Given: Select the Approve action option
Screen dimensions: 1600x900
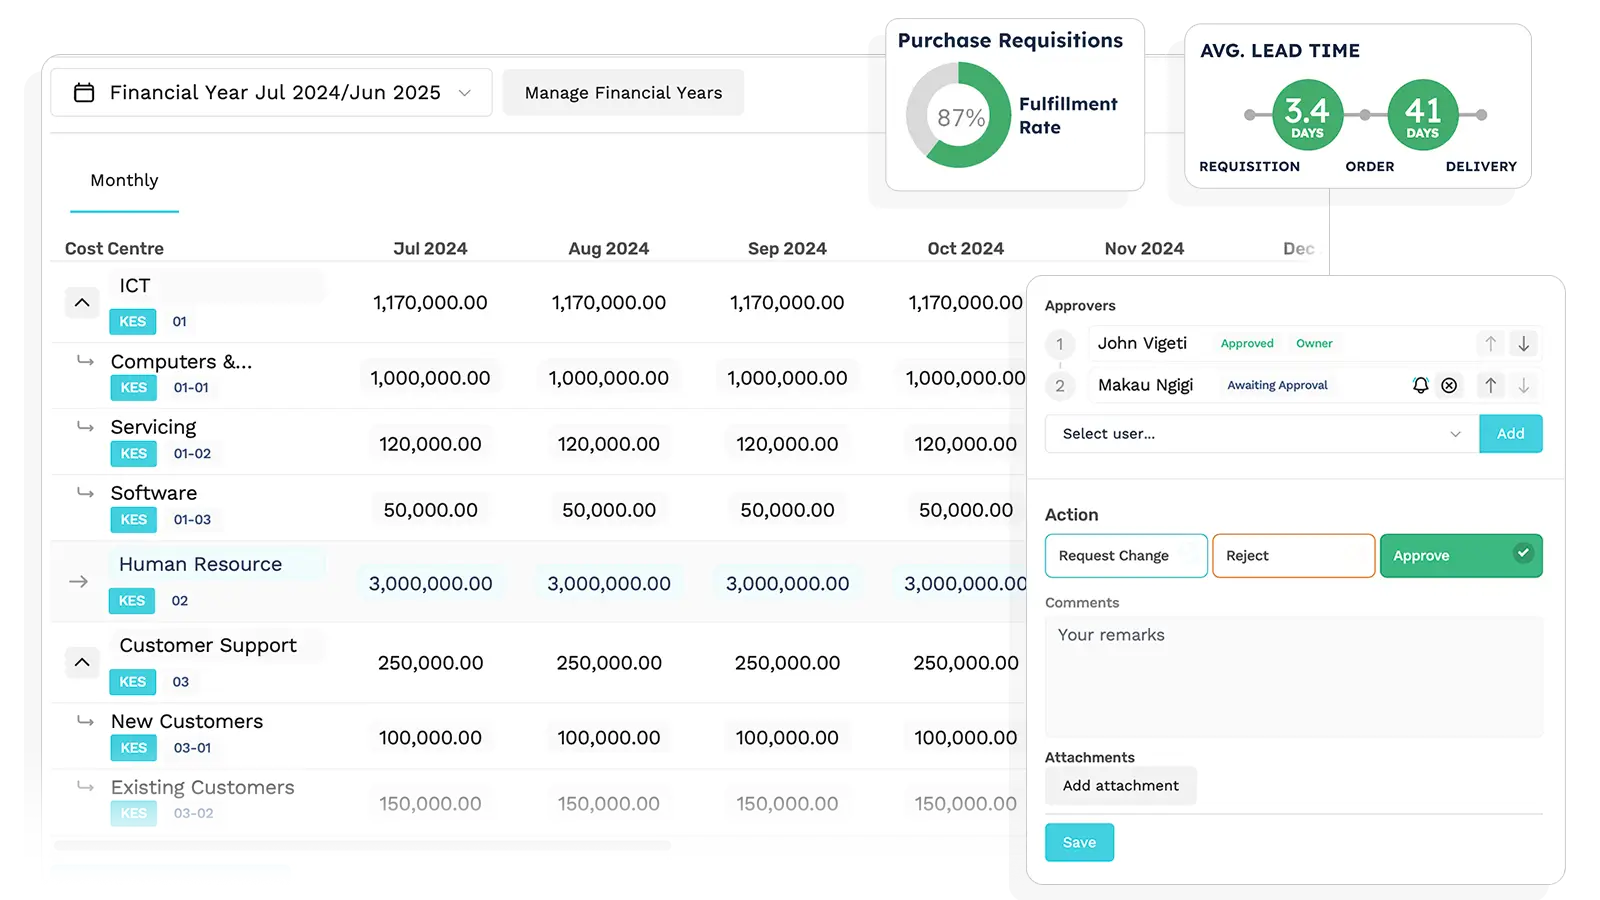Looking at the screenshot, I should [1460, 556].
